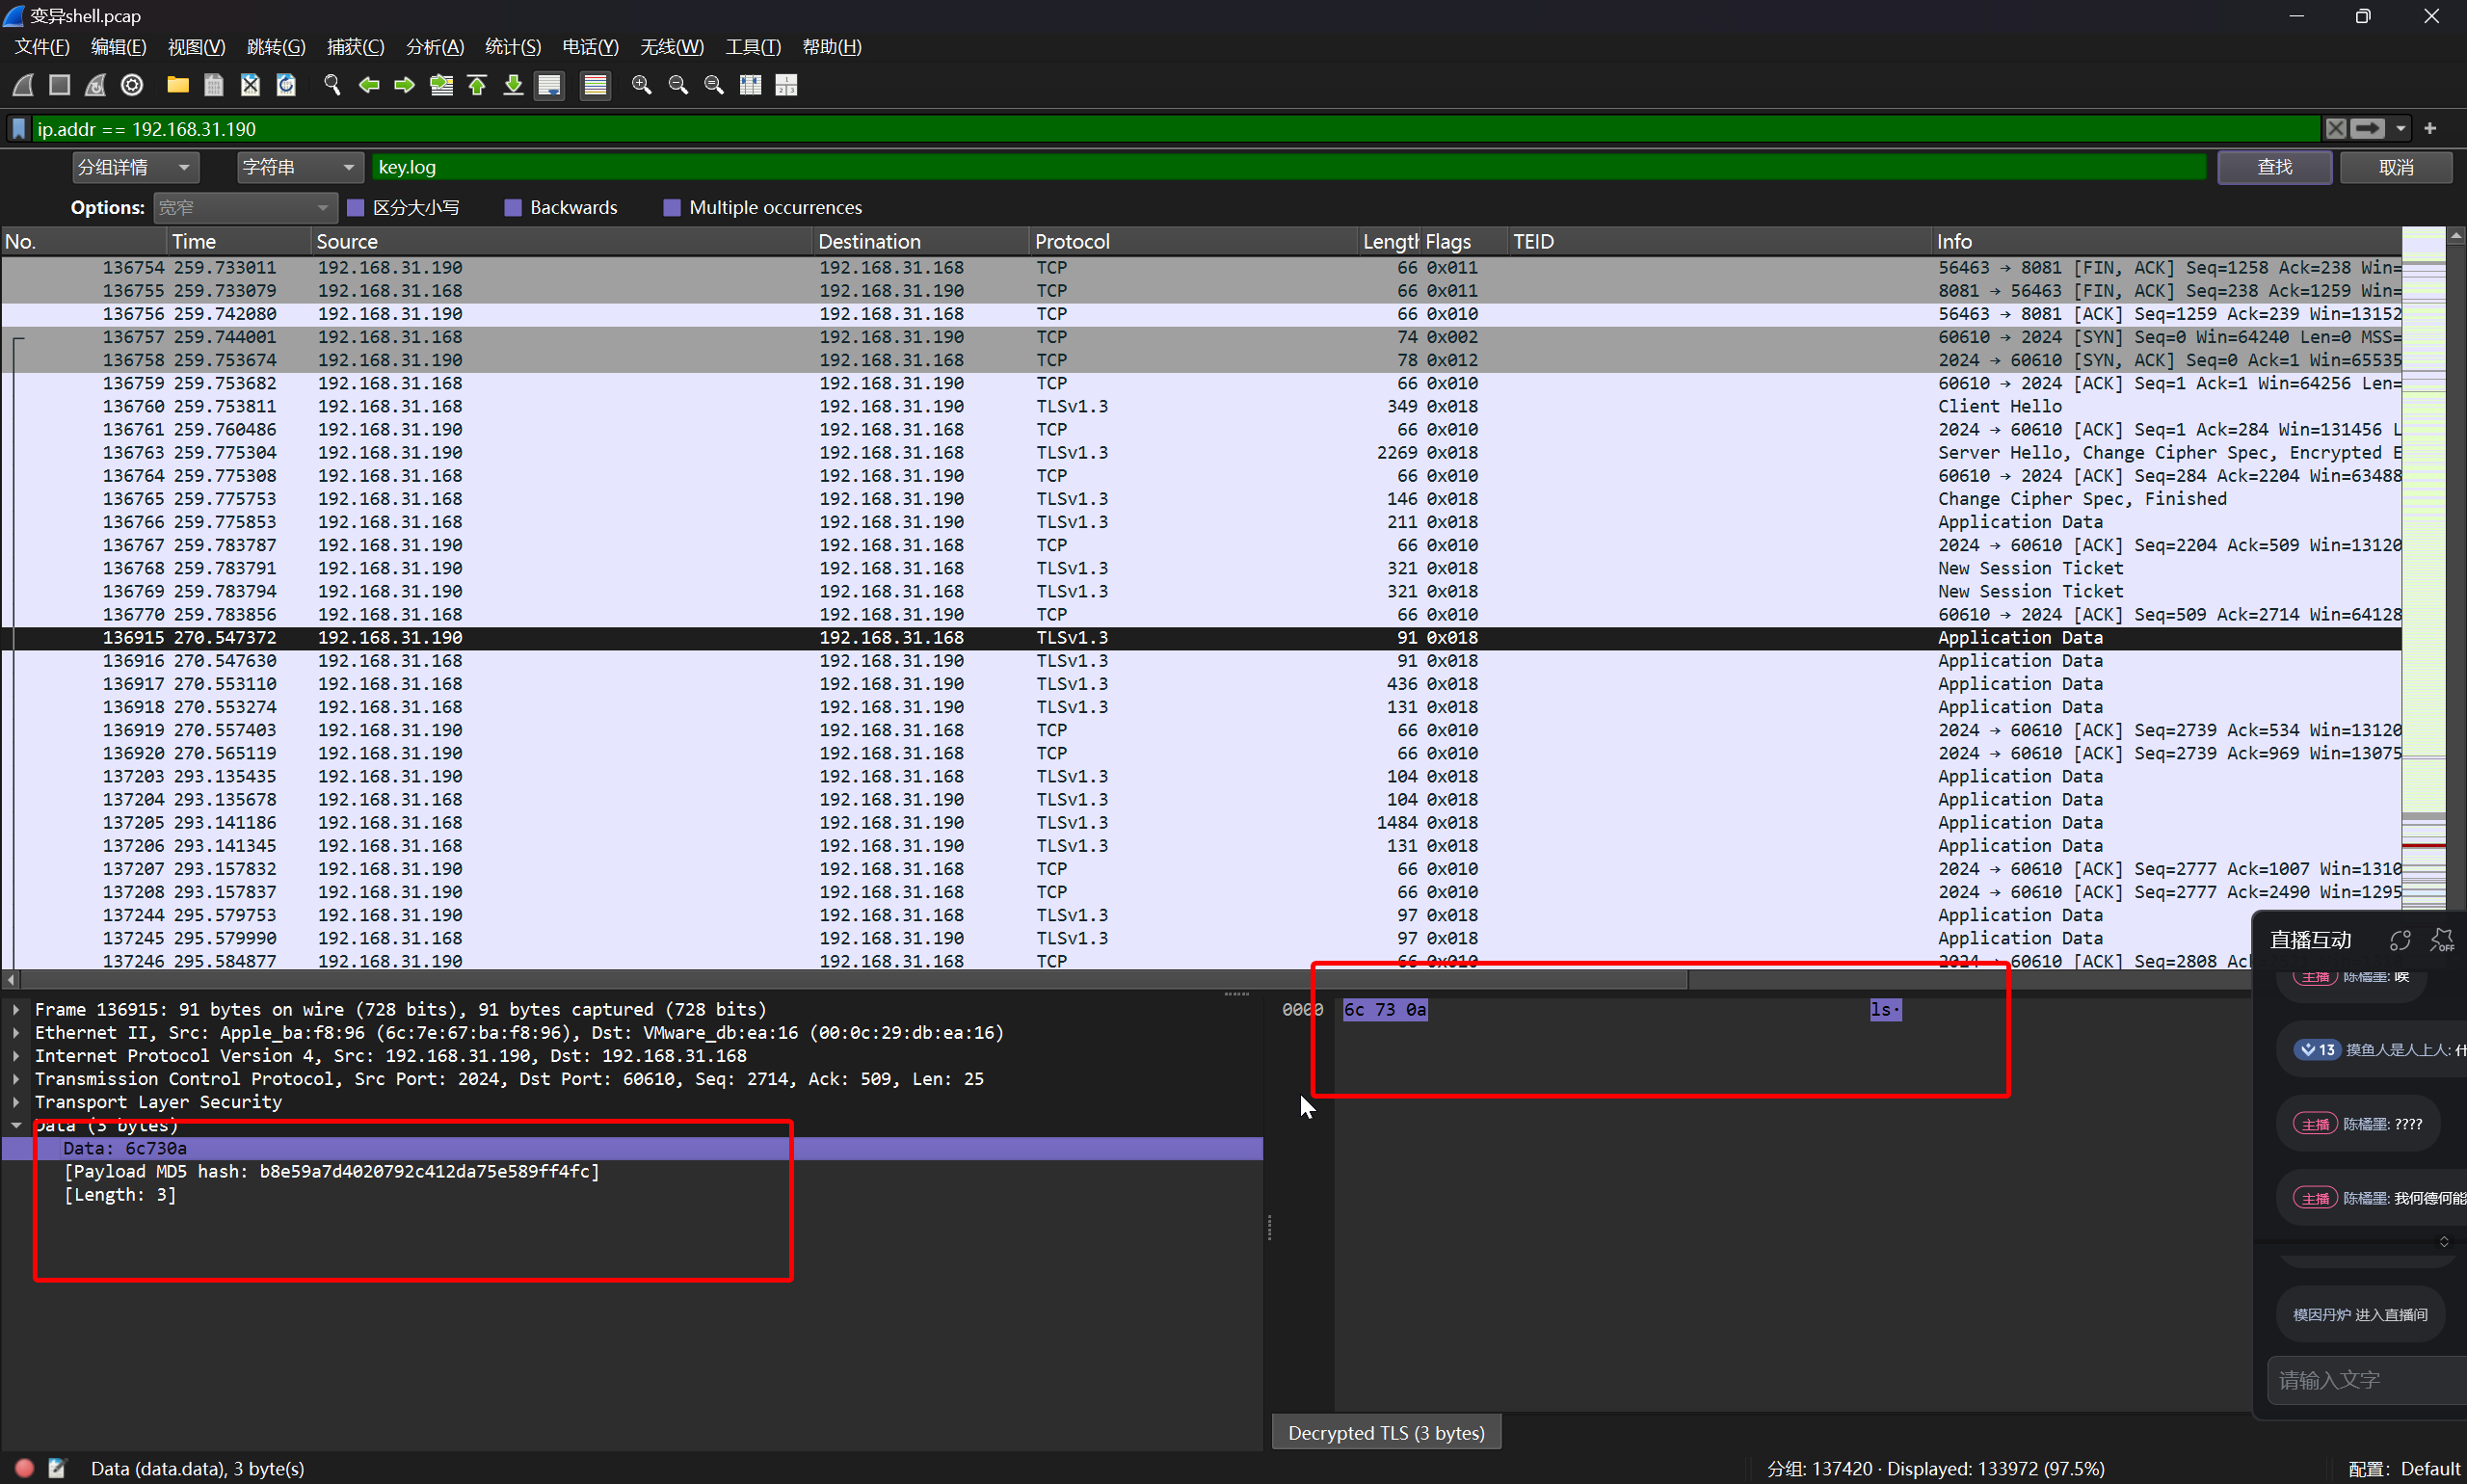The height and width of the screenshot is (1484, 2467).
Task: Toggle the 区分大小写 case sensitive checkbox
Action: 355,208
